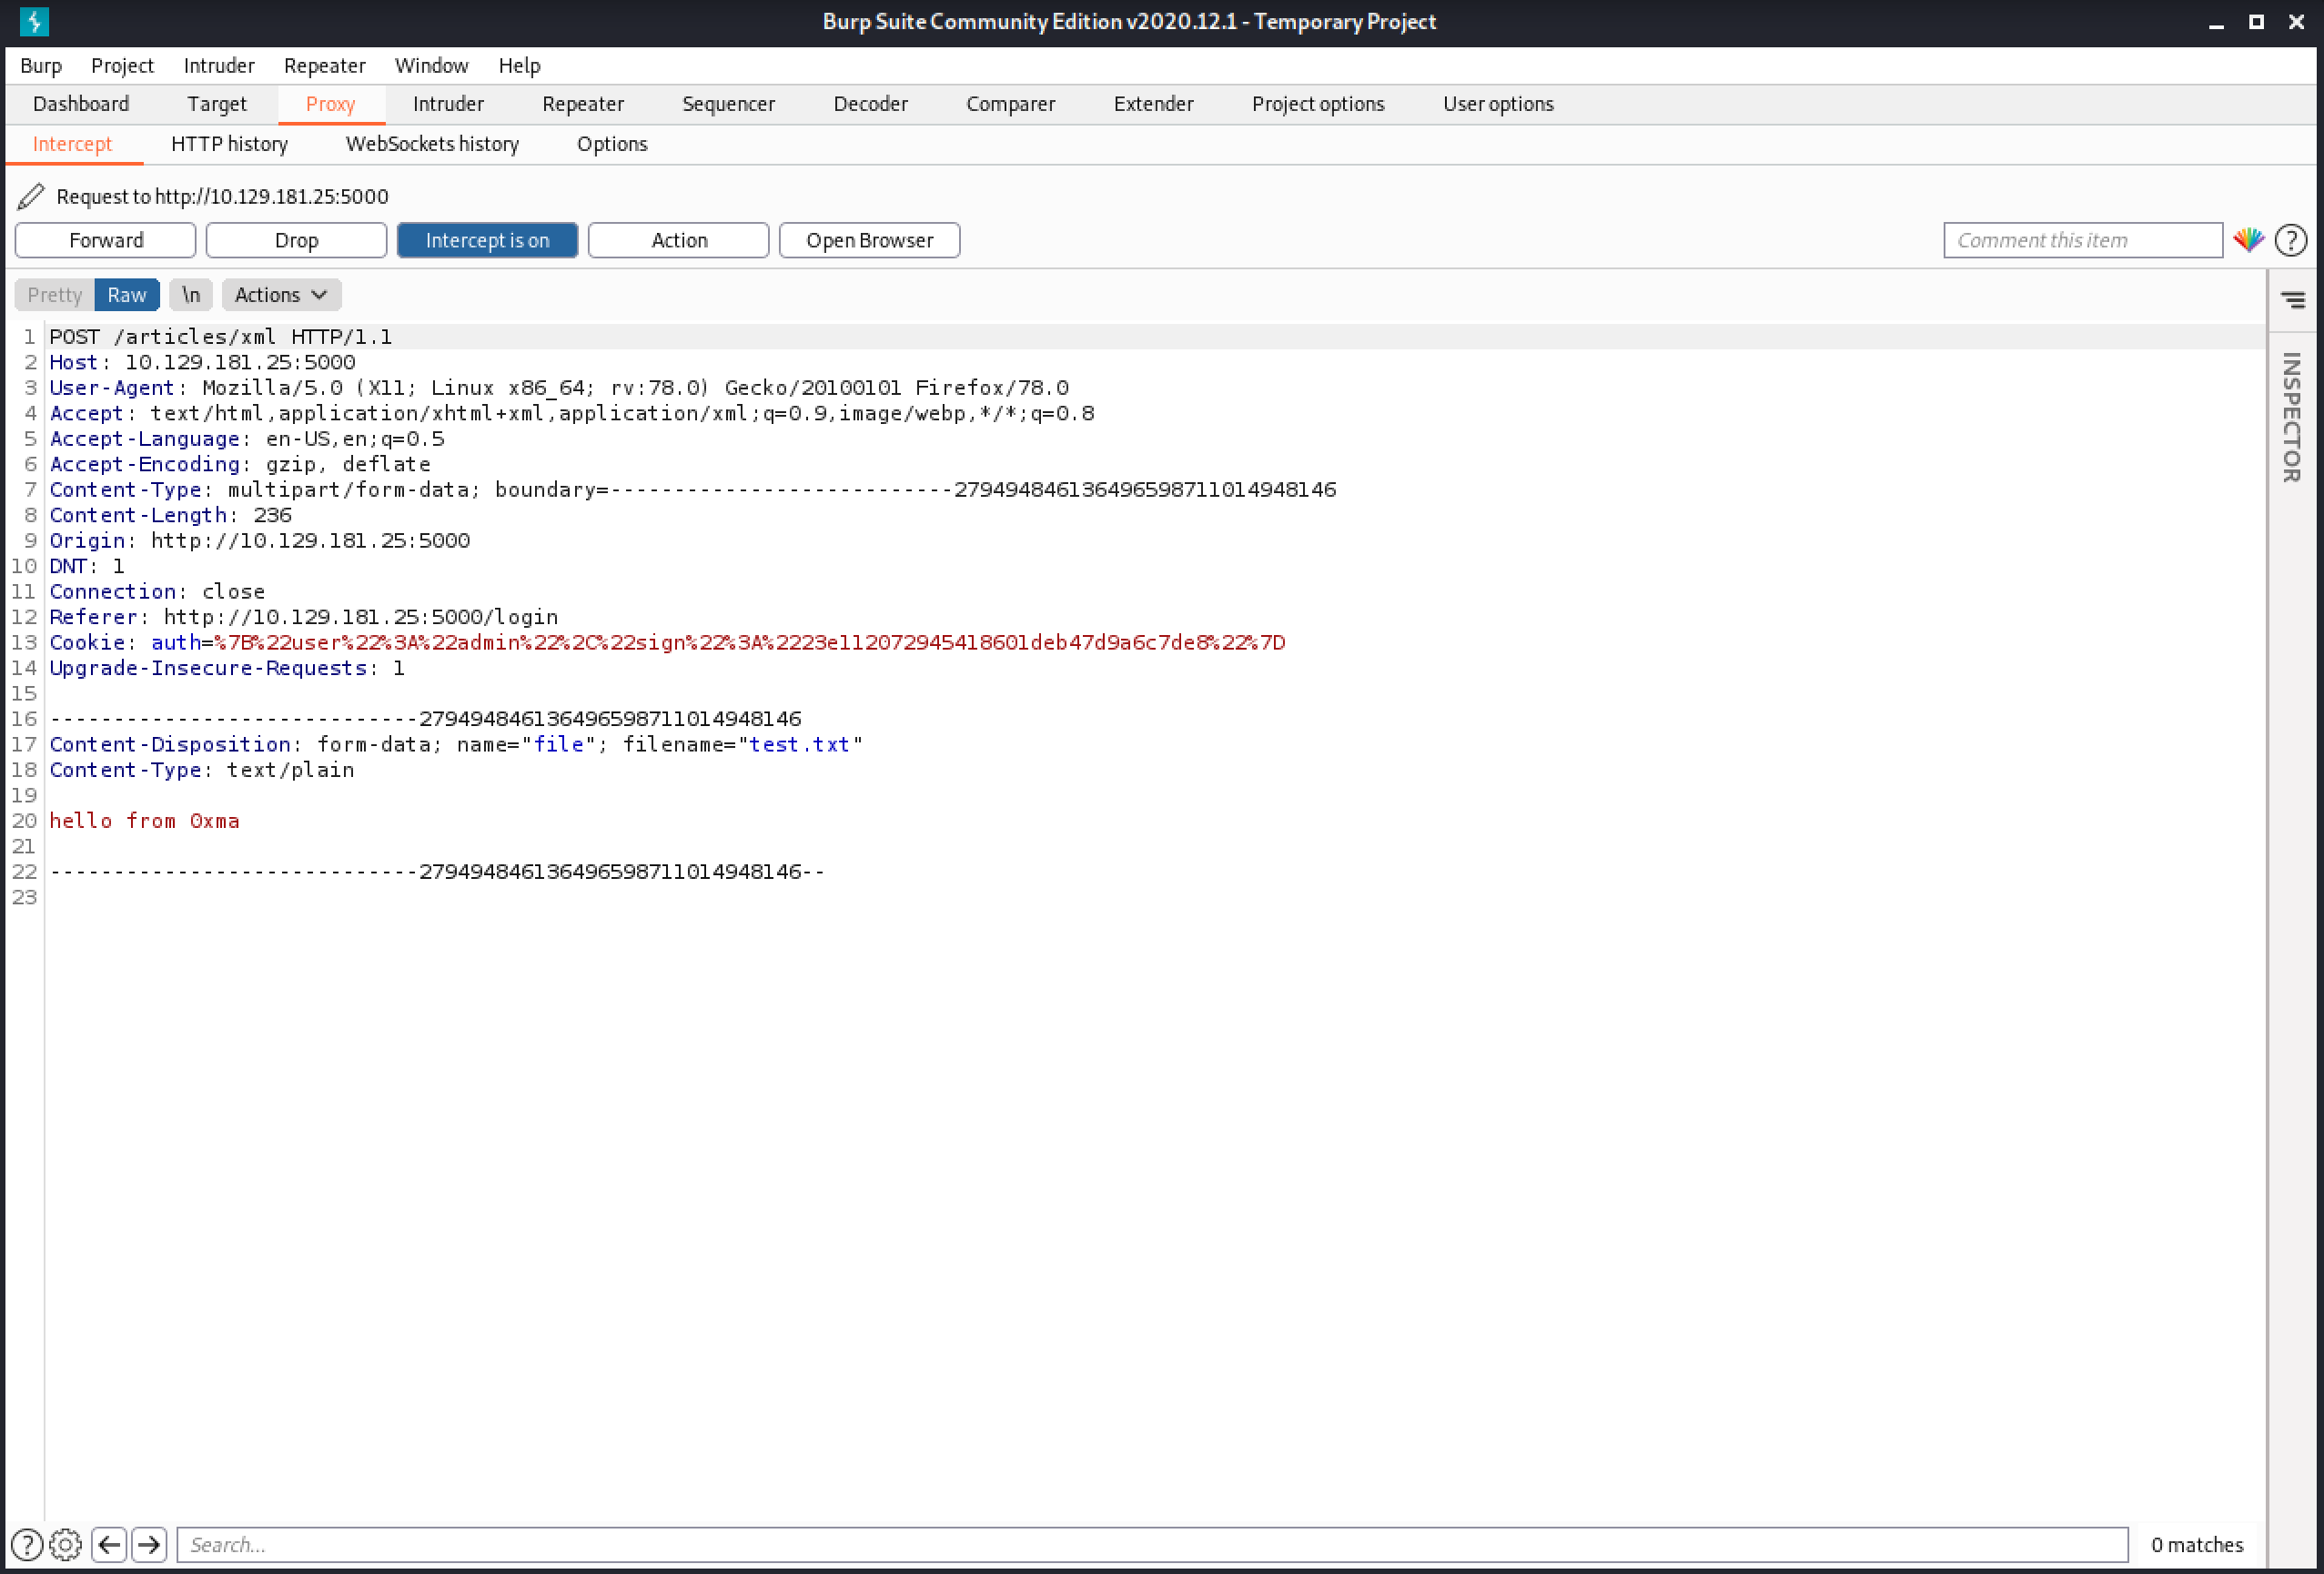Open the proxy Options sub-tab
Screen dimensions: 2324x1574
[x=612, y=144]
